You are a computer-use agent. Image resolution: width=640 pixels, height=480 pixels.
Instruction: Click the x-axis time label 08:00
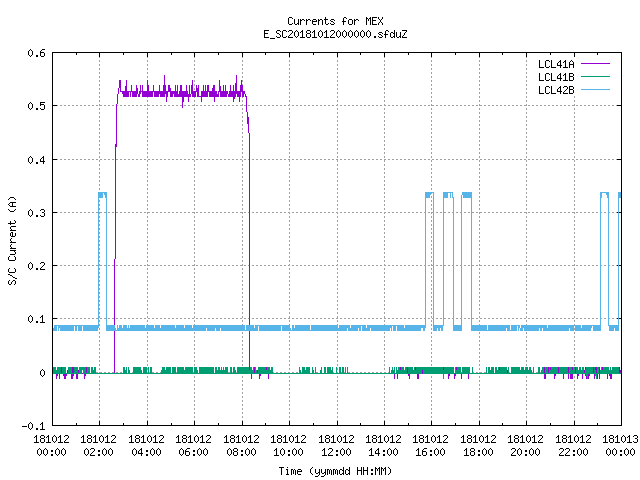tap(241, 452)
